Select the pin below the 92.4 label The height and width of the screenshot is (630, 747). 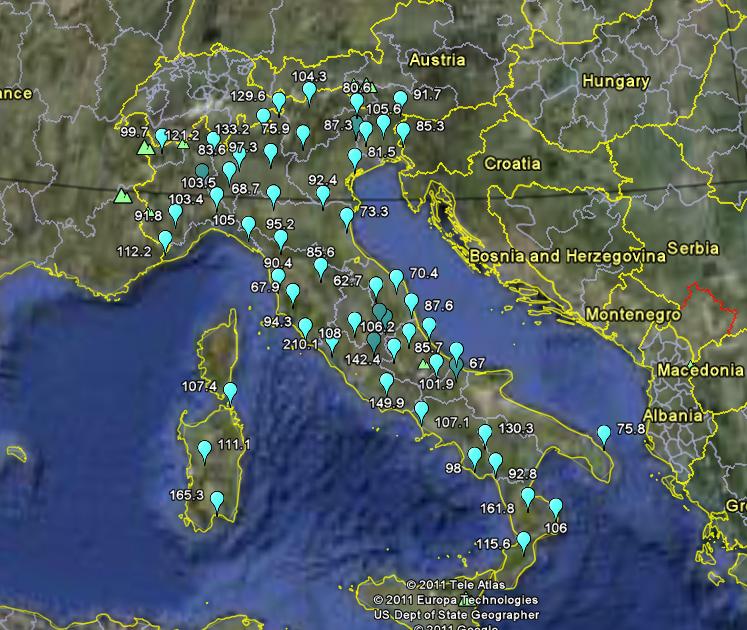(x=323, y=196)
